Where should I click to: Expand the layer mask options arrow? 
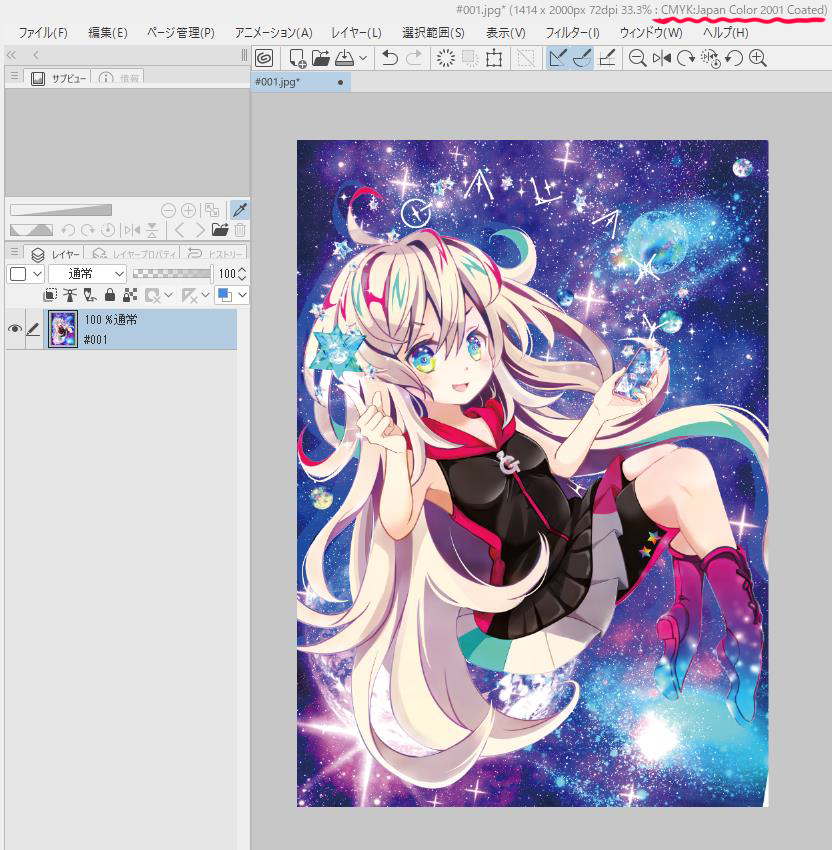click(169, 295)
